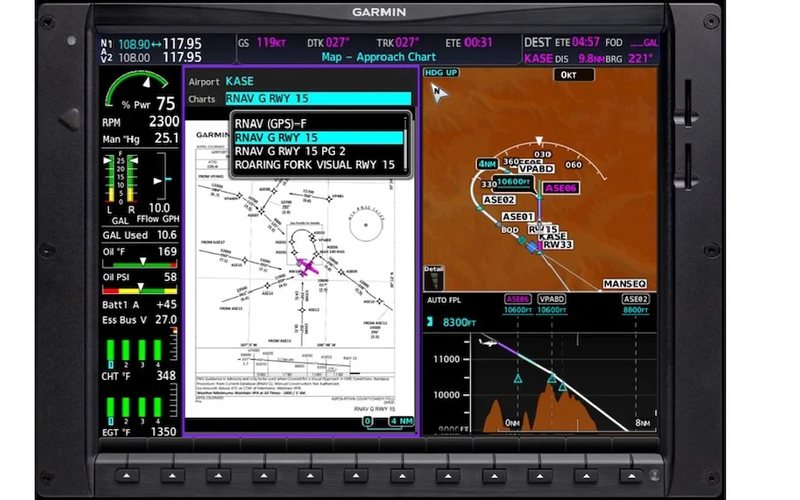Click the RPM 2300 readout
This screenshot has width=800, height=500.
pyautogui.click(x=140, y=122)
